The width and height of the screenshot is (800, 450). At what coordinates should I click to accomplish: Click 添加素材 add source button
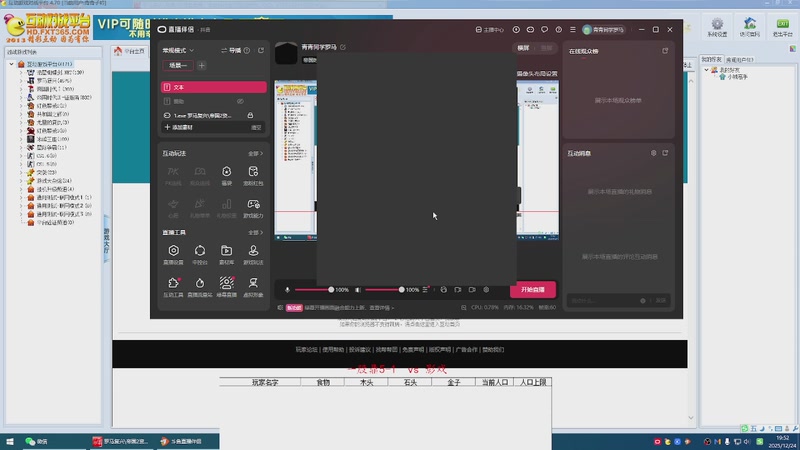179,127
